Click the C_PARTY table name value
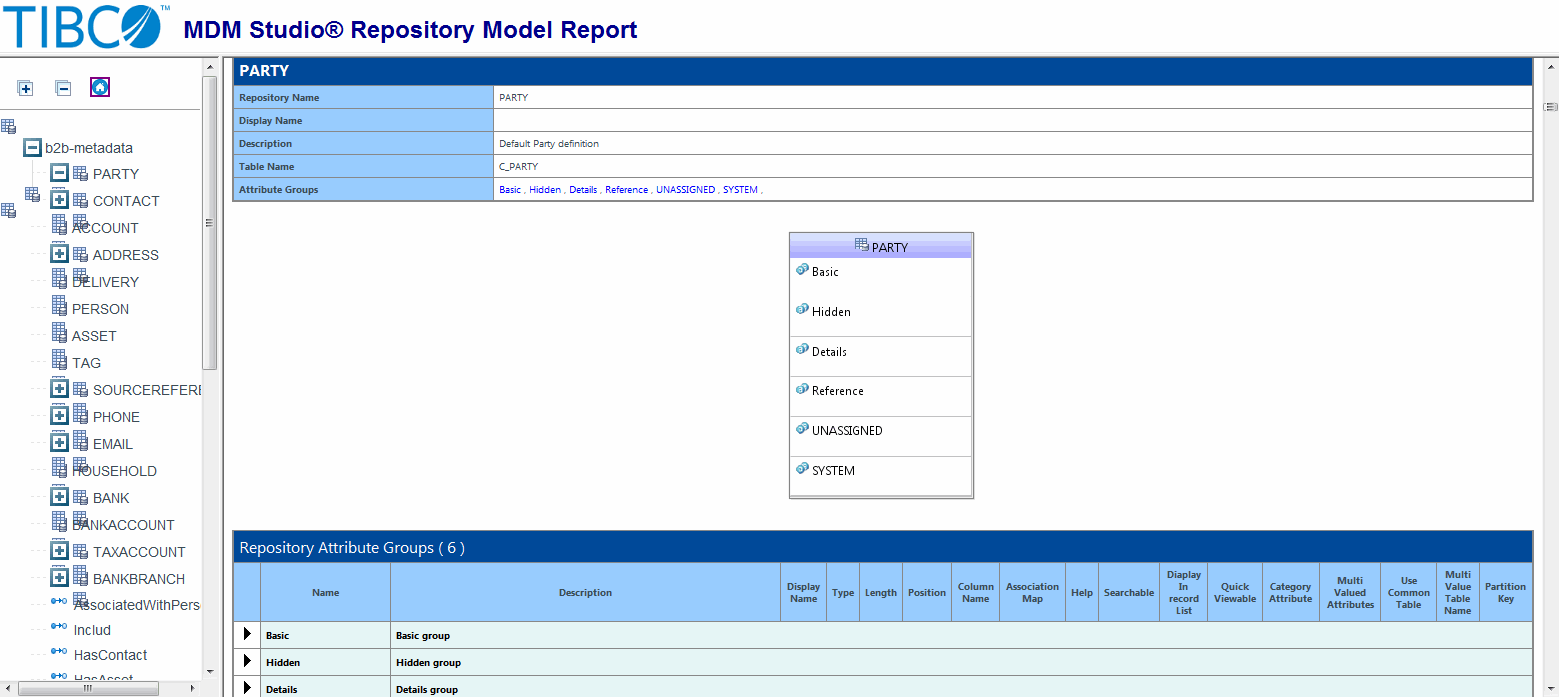This screenshot has width=1559, height=697. 518,166
